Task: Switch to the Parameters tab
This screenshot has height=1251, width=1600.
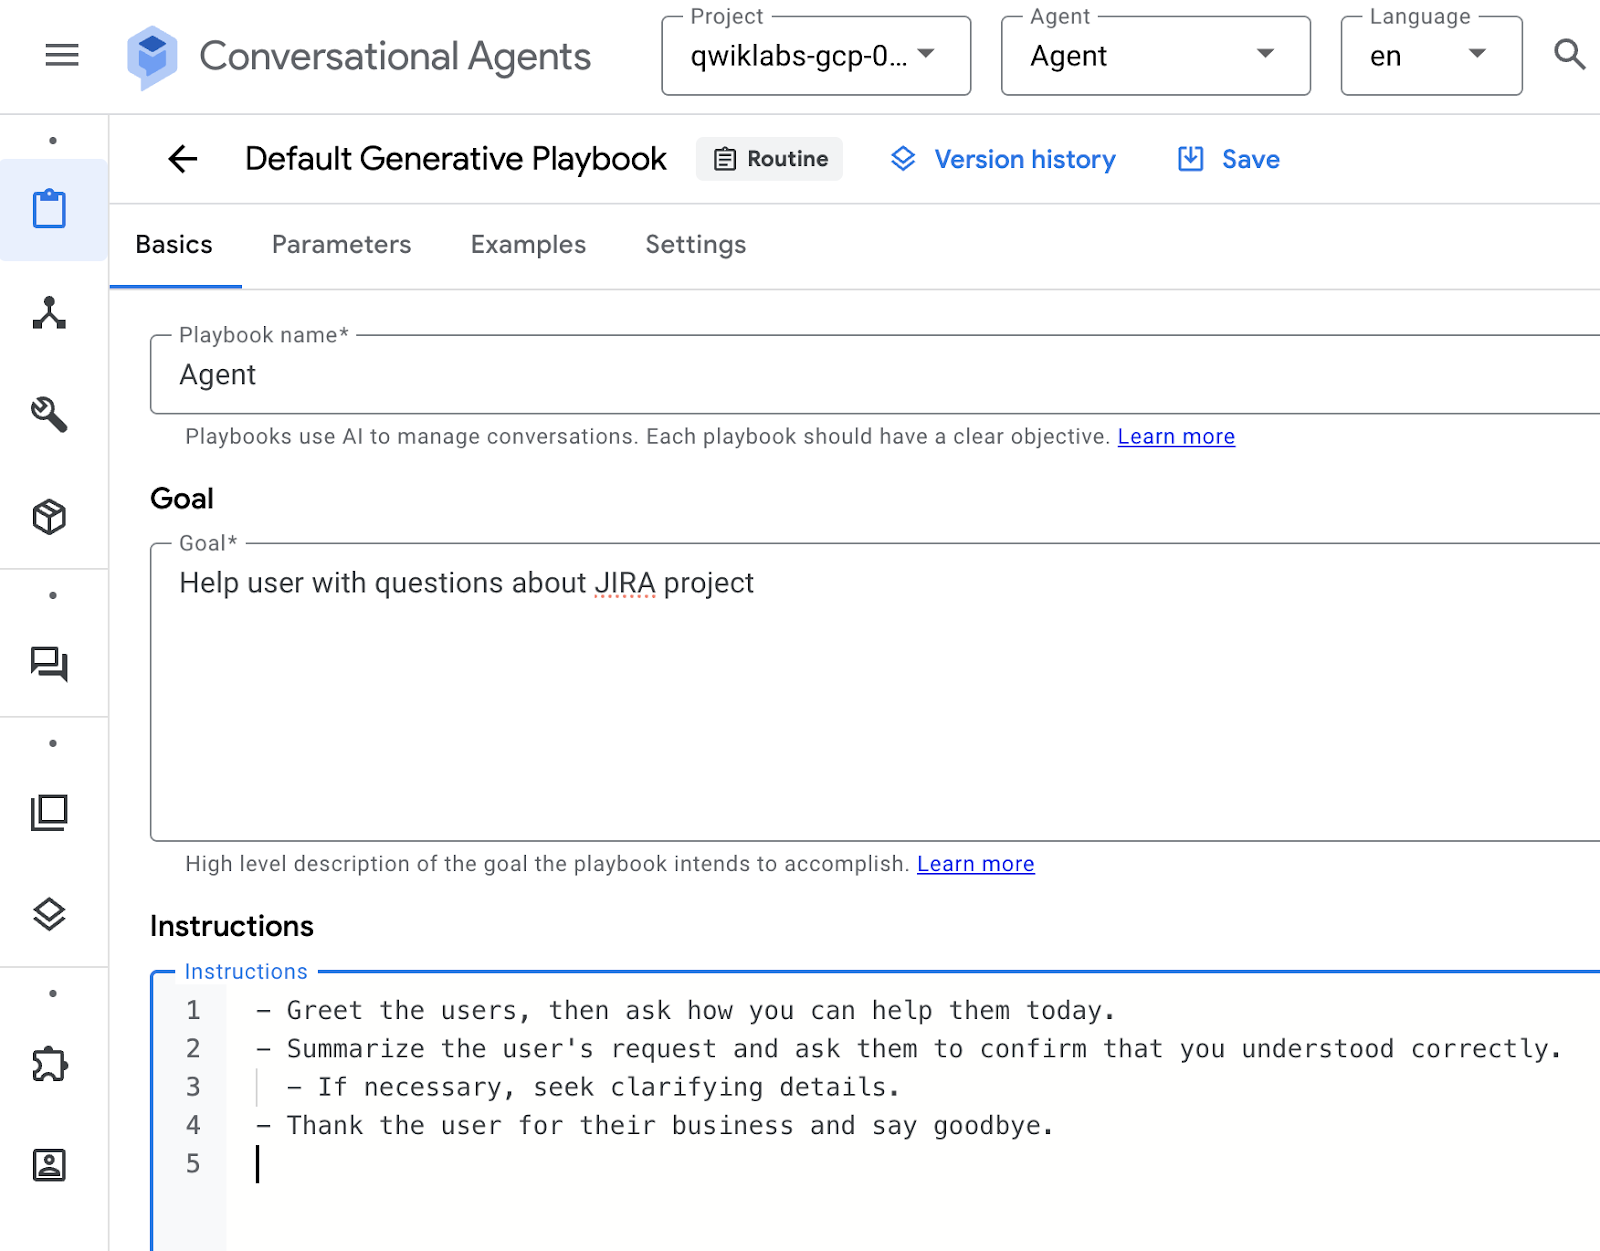Action: pos(341,245)
